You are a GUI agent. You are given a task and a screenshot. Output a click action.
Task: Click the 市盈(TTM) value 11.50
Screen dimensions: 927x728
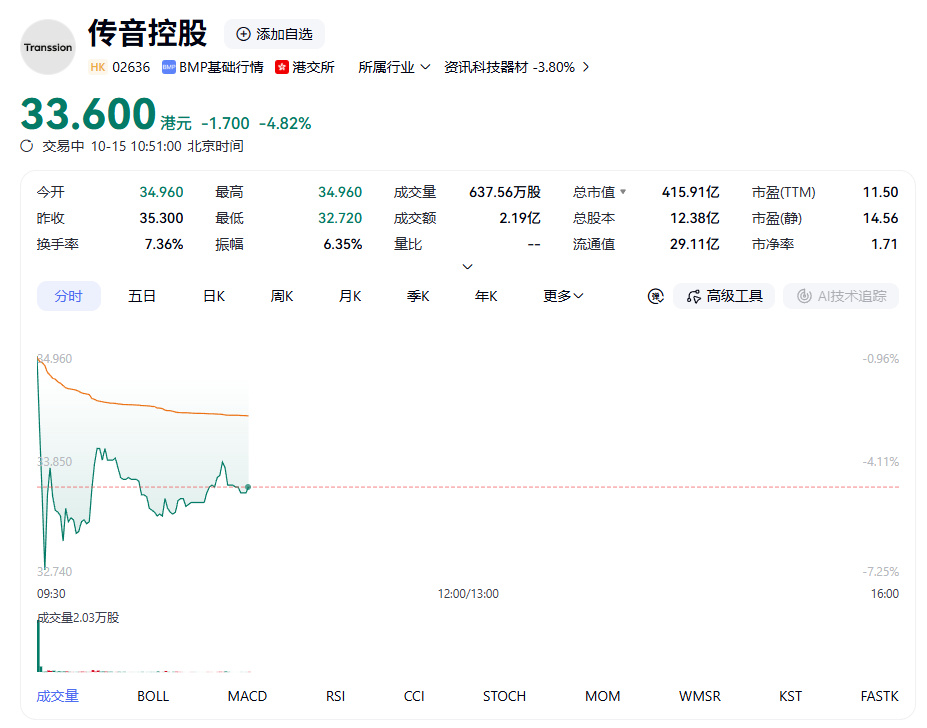tap(880, 192)
